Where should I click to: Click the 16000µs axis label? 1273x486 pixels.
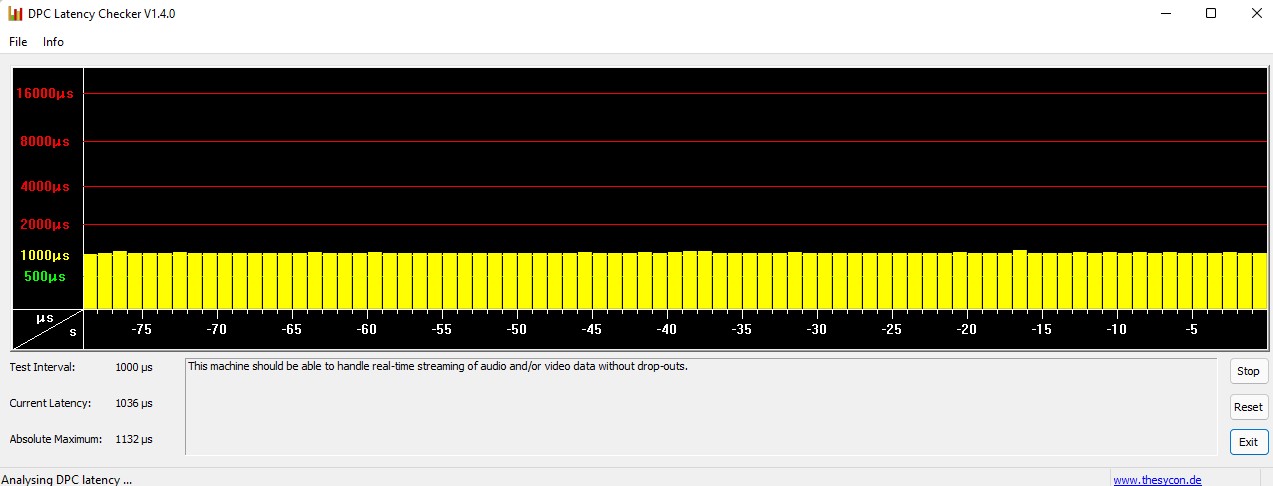44,93
